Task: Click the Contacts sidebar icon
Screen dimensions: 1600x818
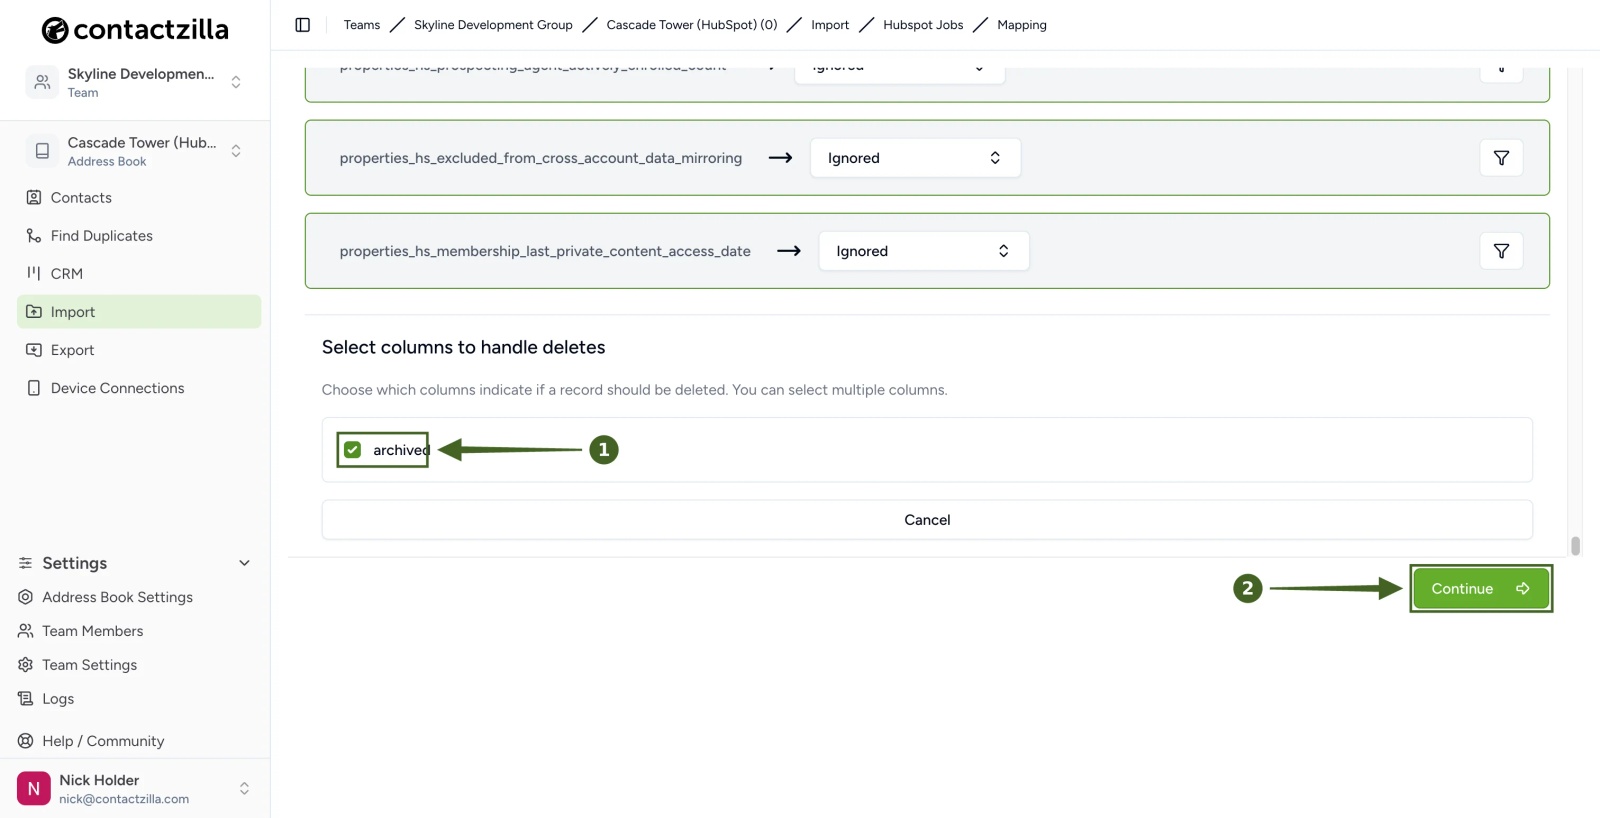Action: [34, 198]
